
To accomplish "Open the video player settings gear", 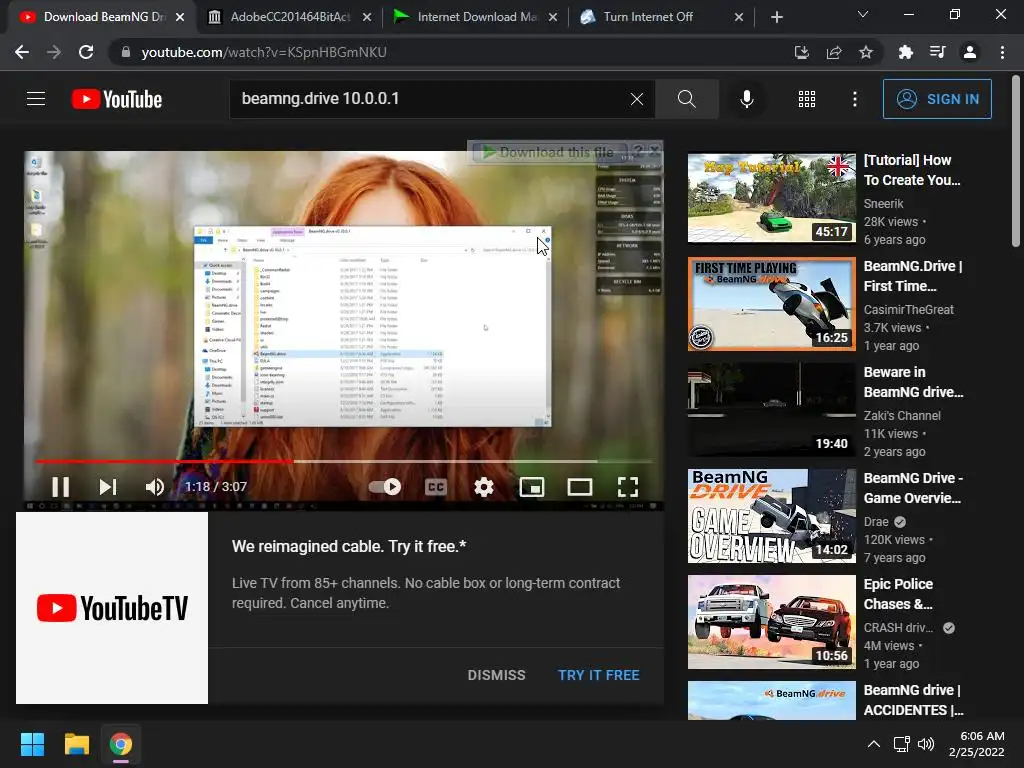I will (484, 487).
